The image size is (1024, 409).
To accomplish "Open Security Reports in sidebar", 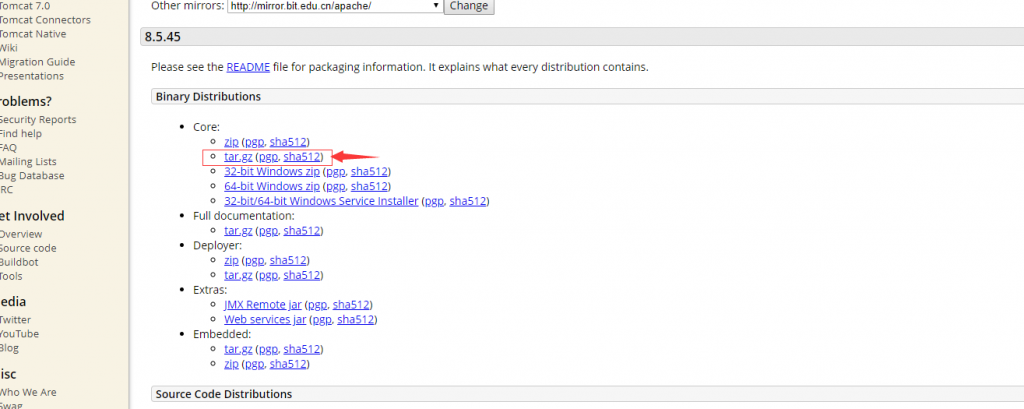I will tap(37, 120).
